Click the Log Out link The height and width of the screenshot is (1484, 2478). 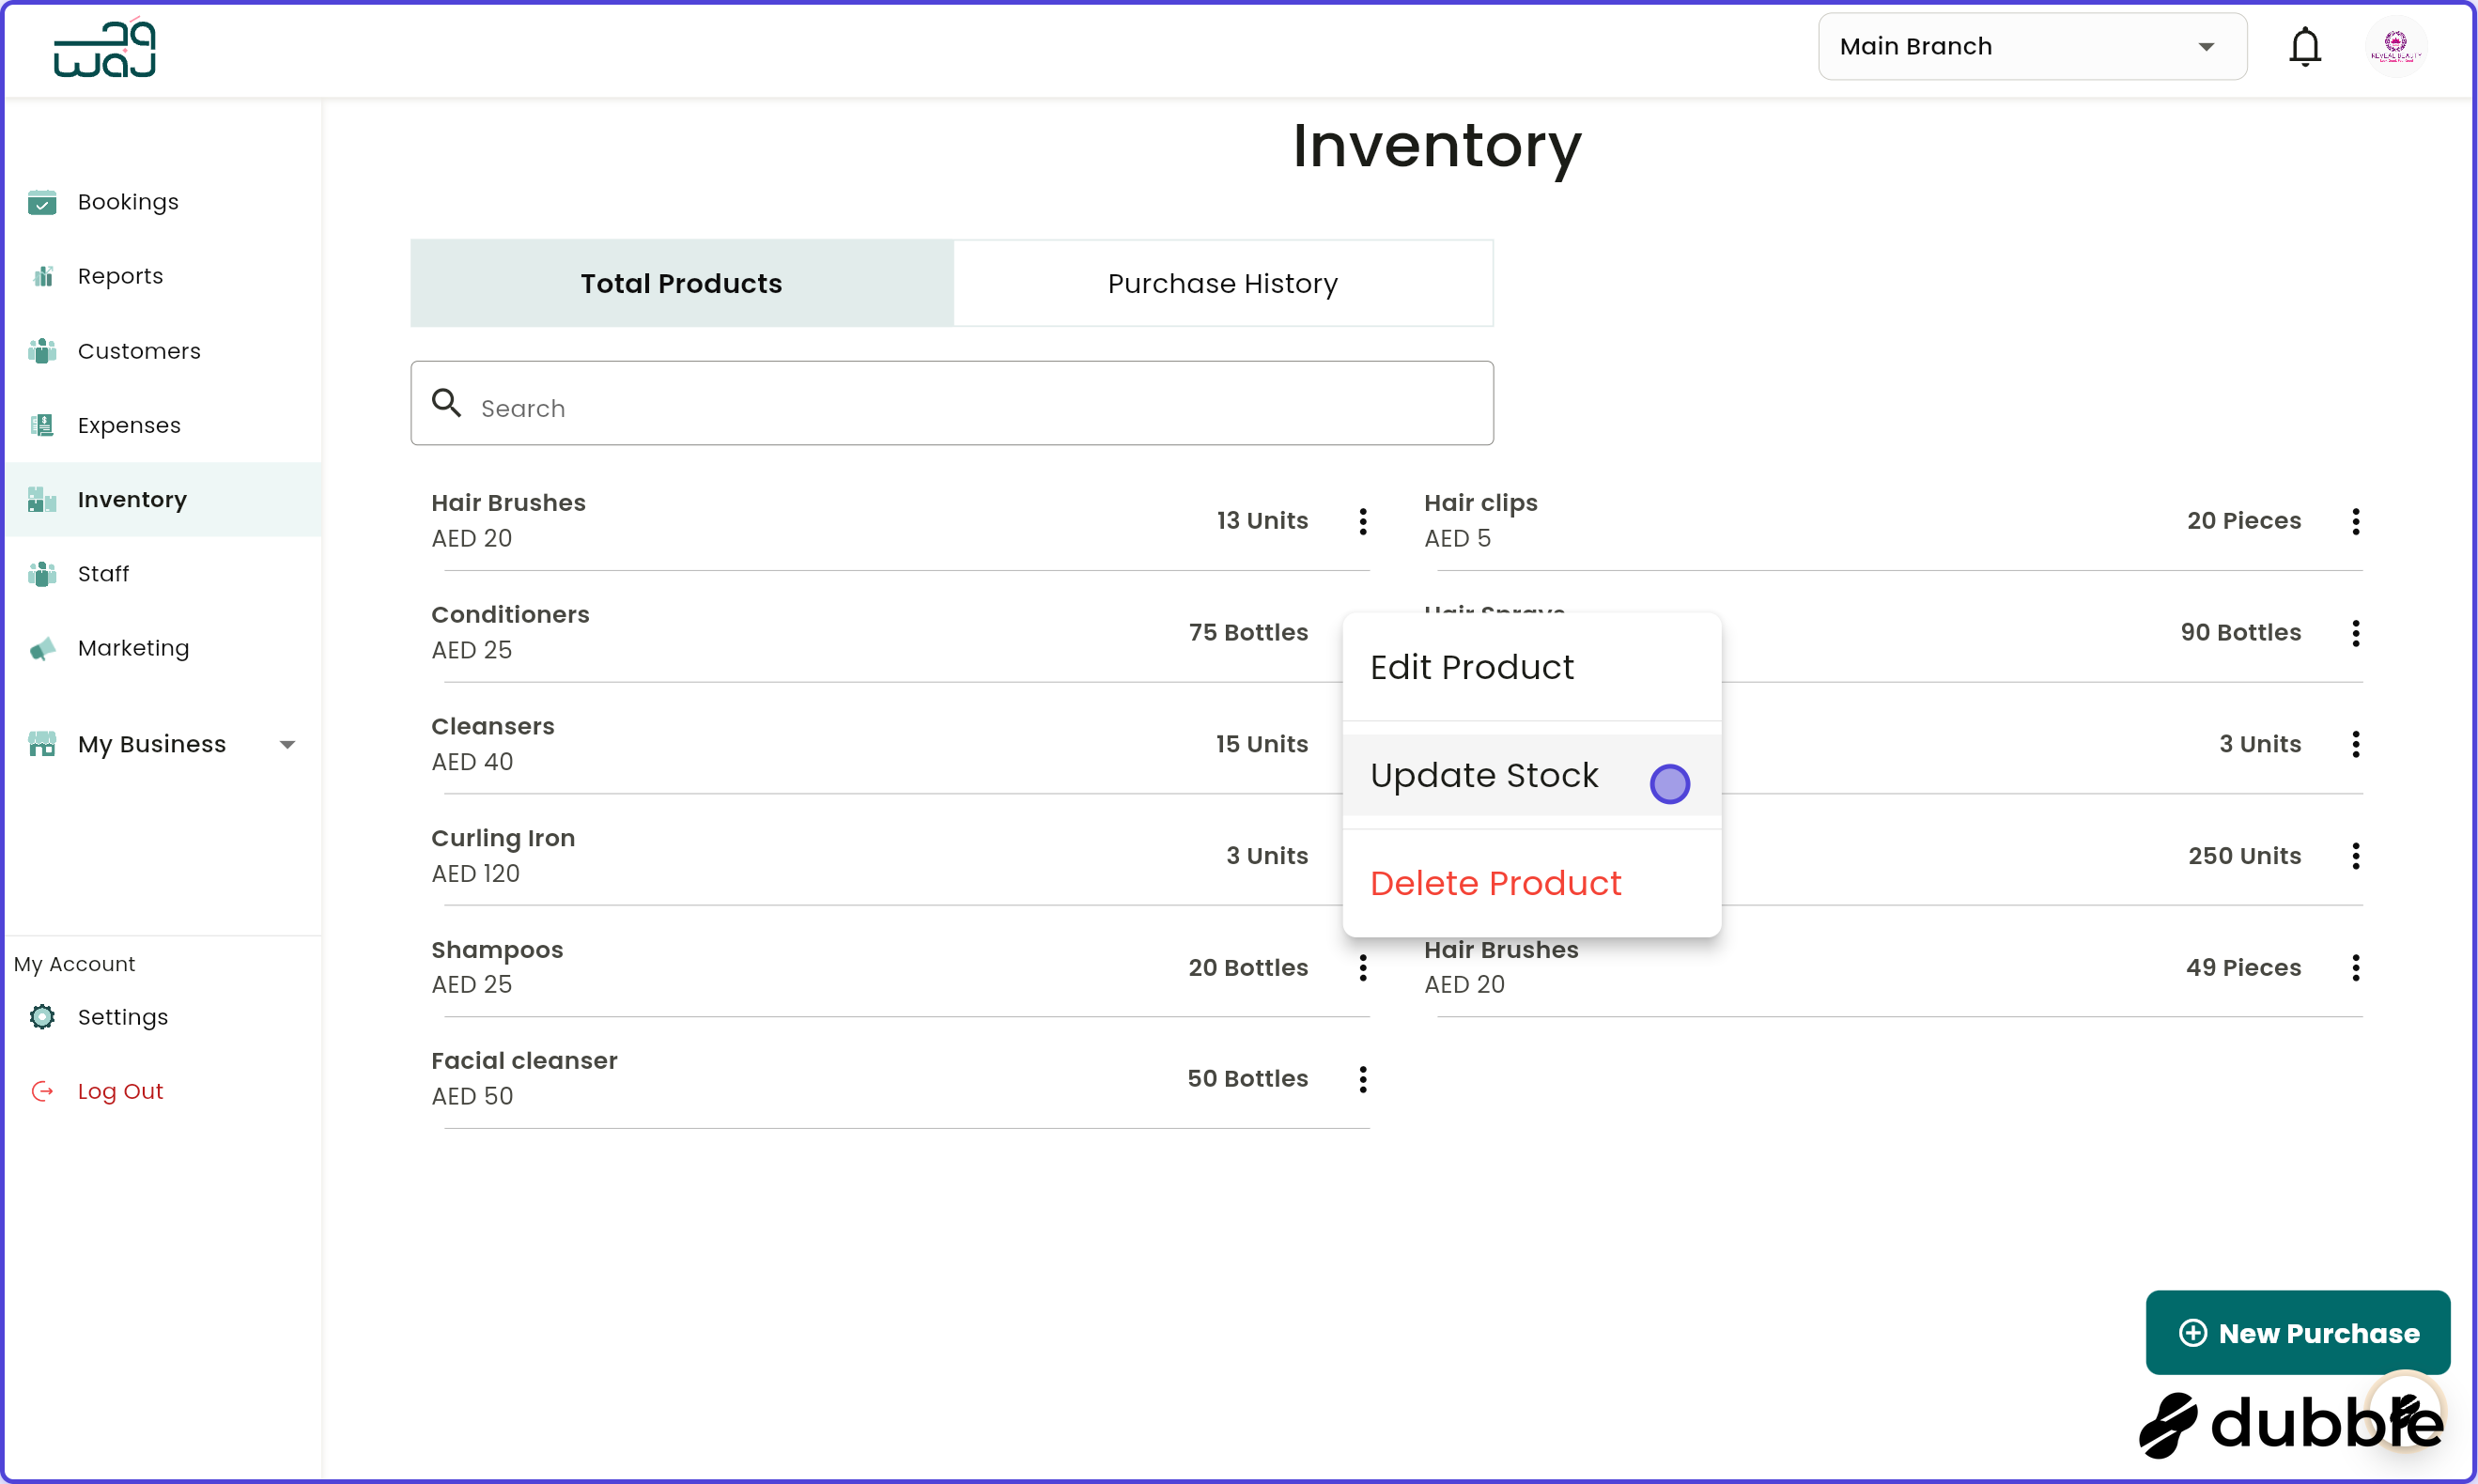pyautogui.click(x=120, y=1091)
